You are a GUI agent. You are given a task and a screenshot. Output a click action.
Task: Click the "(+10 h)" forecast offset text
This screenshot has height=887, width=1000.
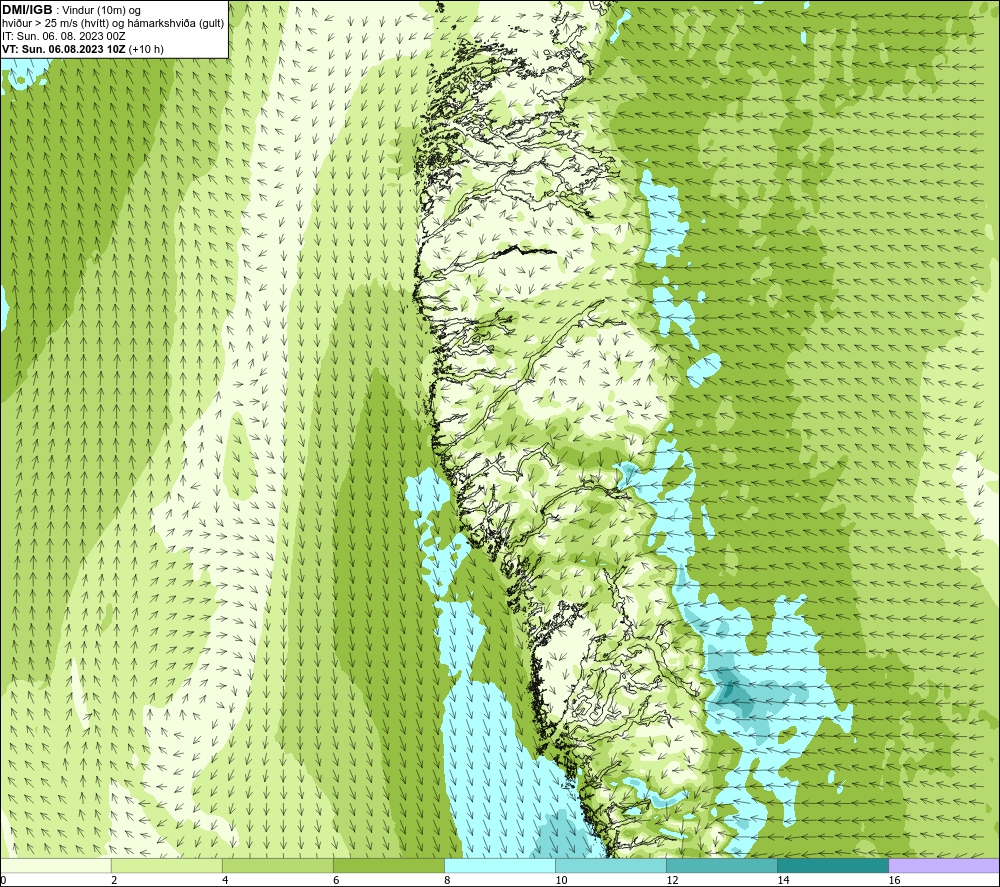click(146, 49)
